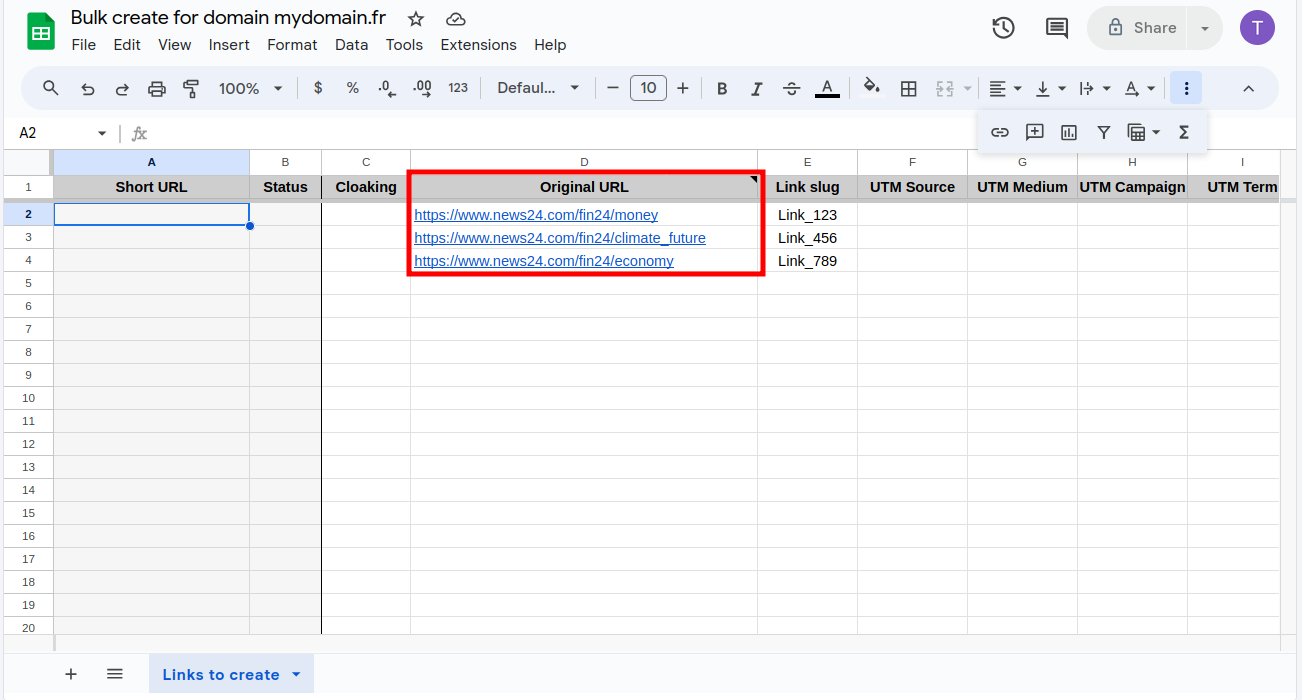Open the font family dropdown
Viewport: 1302px width, 700px height.
tap(538, 88)
